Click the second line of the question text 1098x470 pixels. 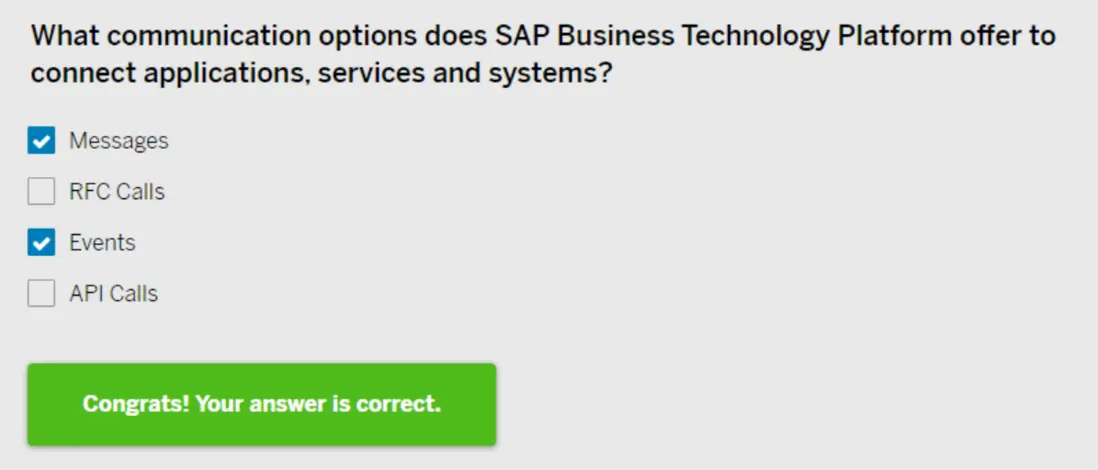click(x=321, y=74)
